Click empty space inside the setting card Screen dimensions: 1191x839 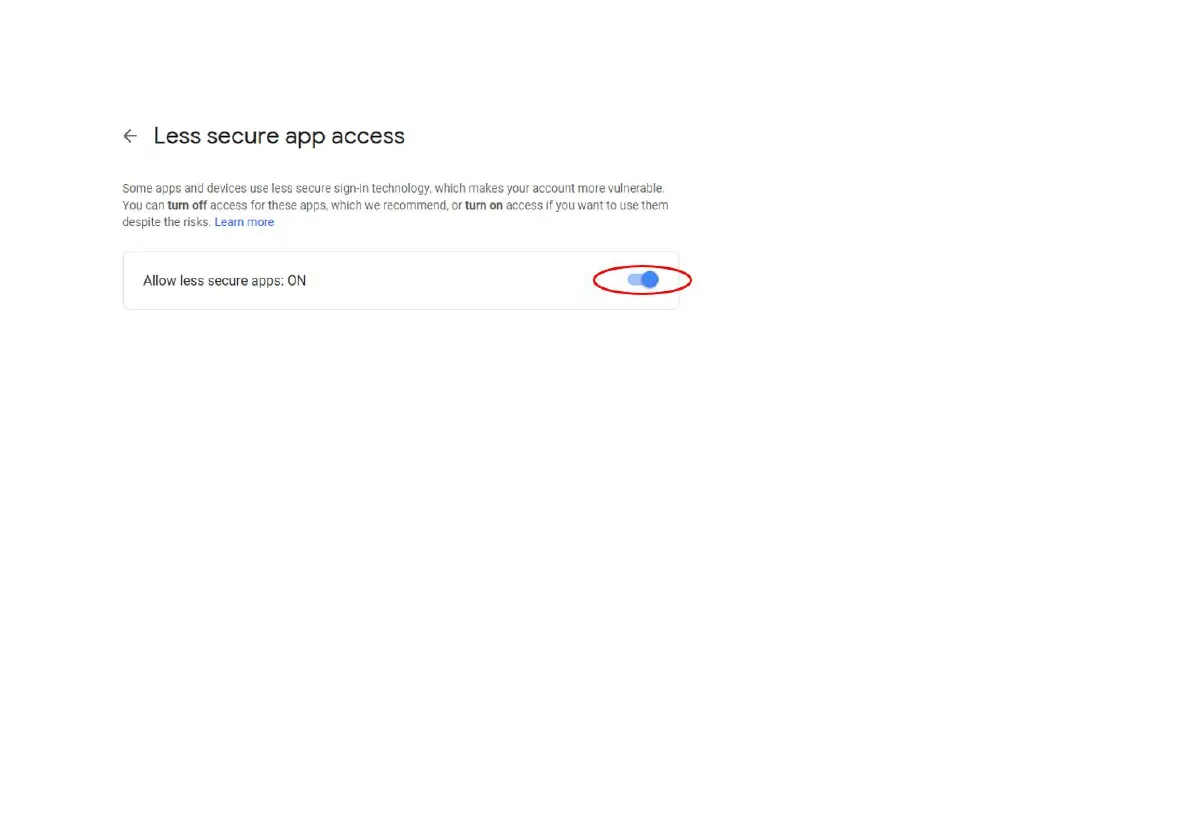(448, 280)
